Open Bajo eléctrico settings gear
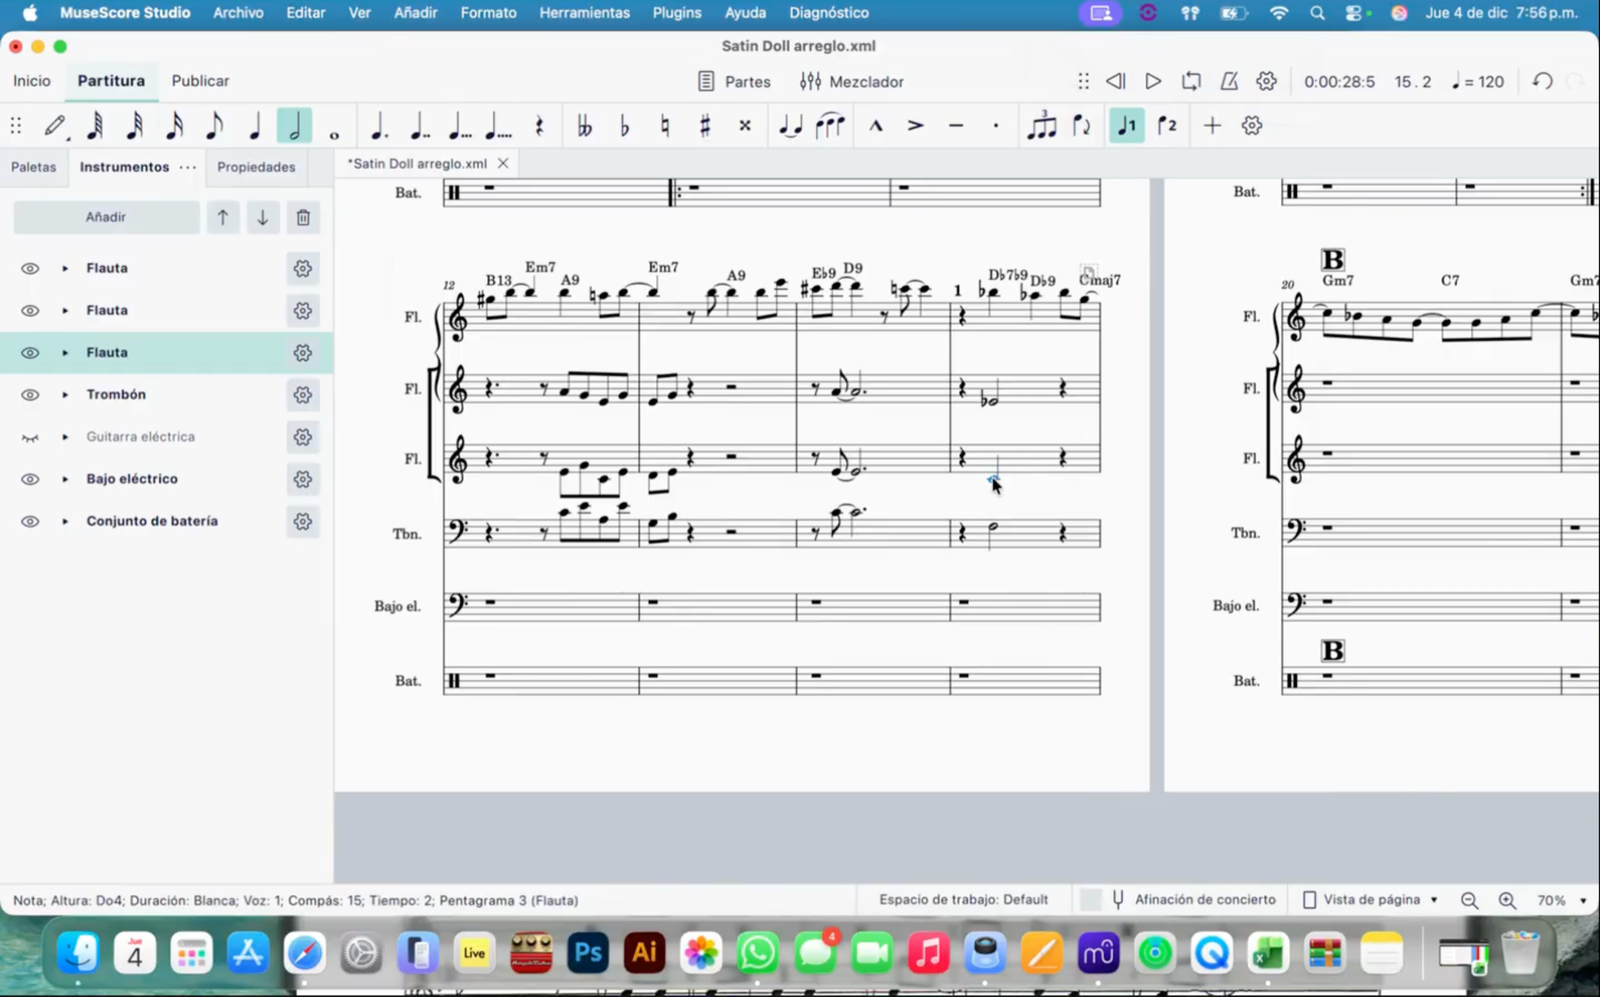 pos(303,479)
